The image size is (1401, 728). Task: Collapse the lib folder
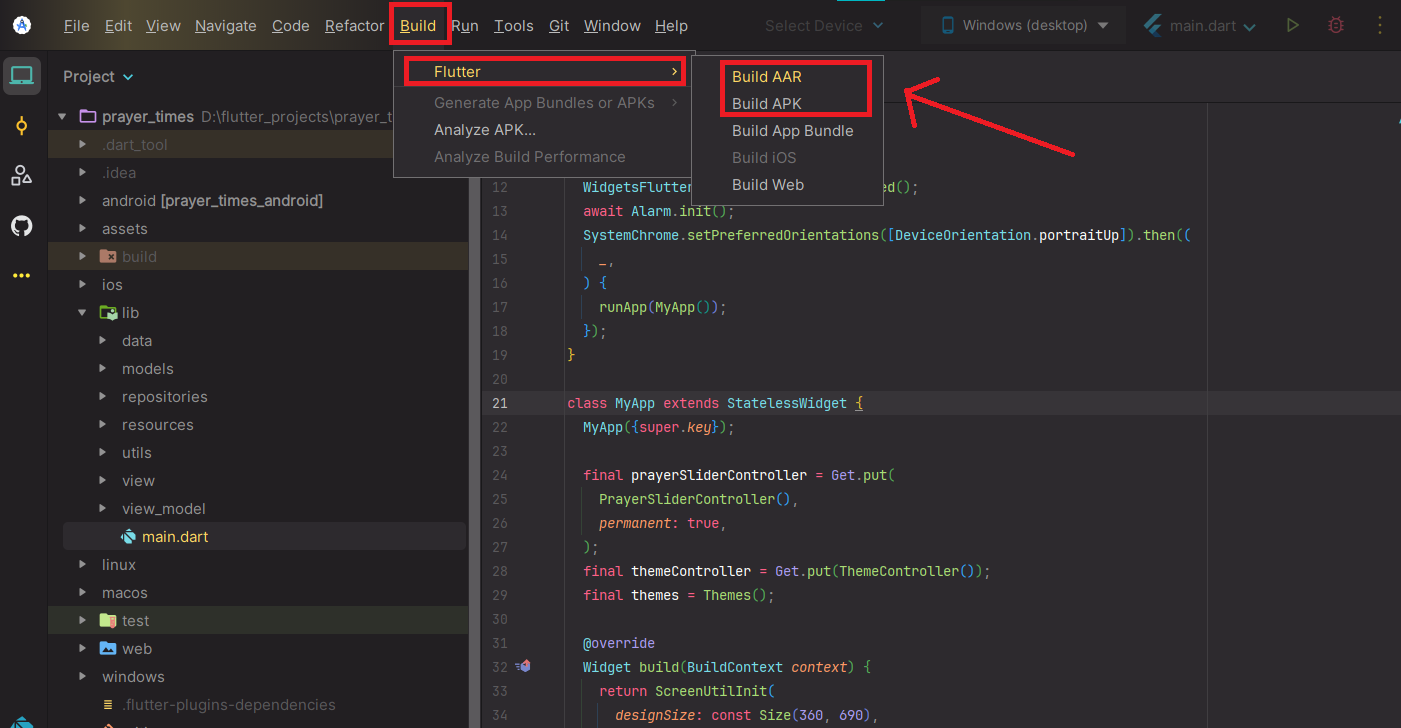coord(83,313)
